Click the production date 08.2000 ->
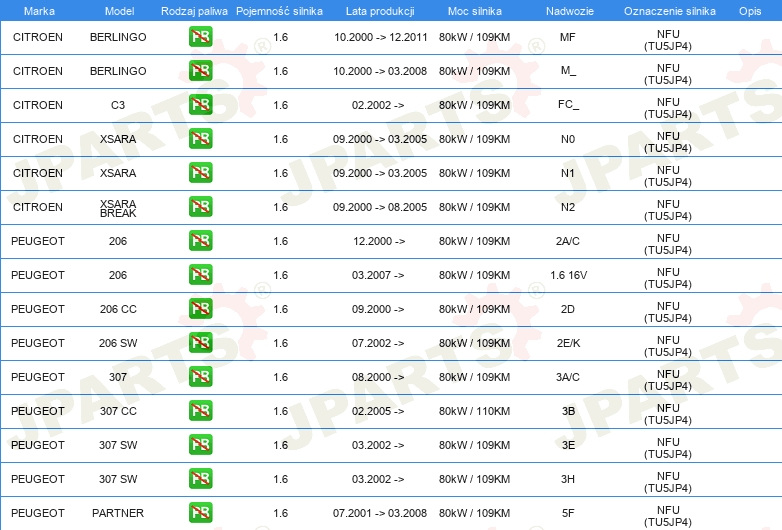The height and width of the screenshot is (530, 782). click(378, 377)
